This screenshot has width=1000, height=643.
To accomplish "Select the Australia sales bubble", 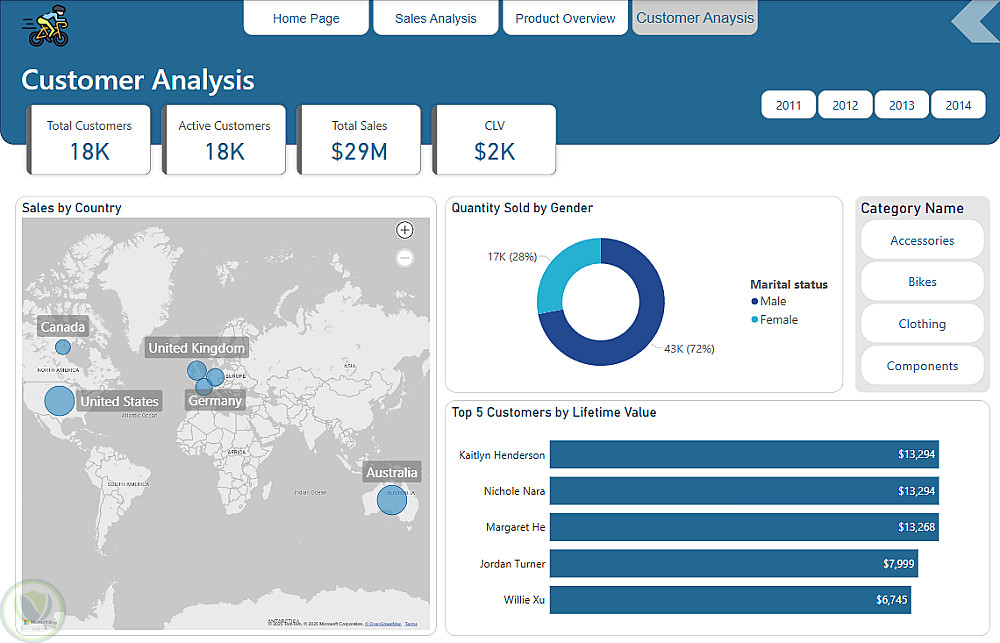I will (x=392, y=500).
